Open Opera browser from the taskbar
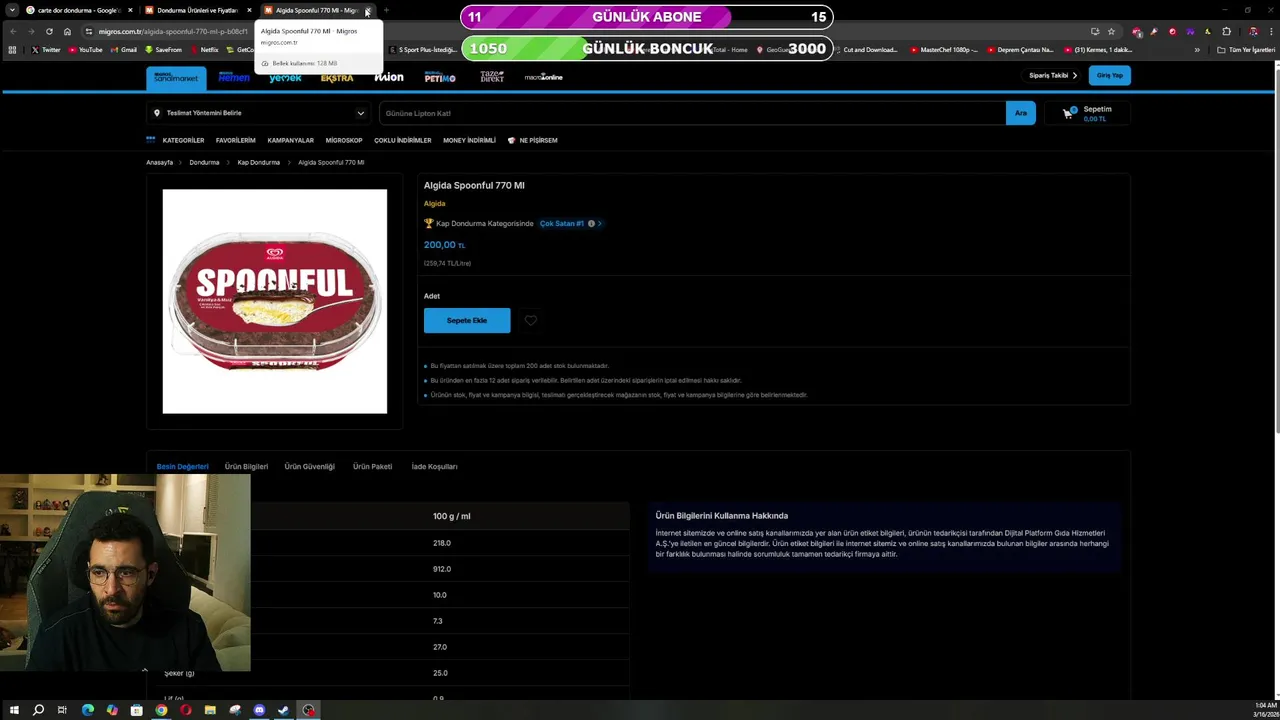The width and height of the screenshot is (1280, 720). pyautogui.click(x=185, y=710)
